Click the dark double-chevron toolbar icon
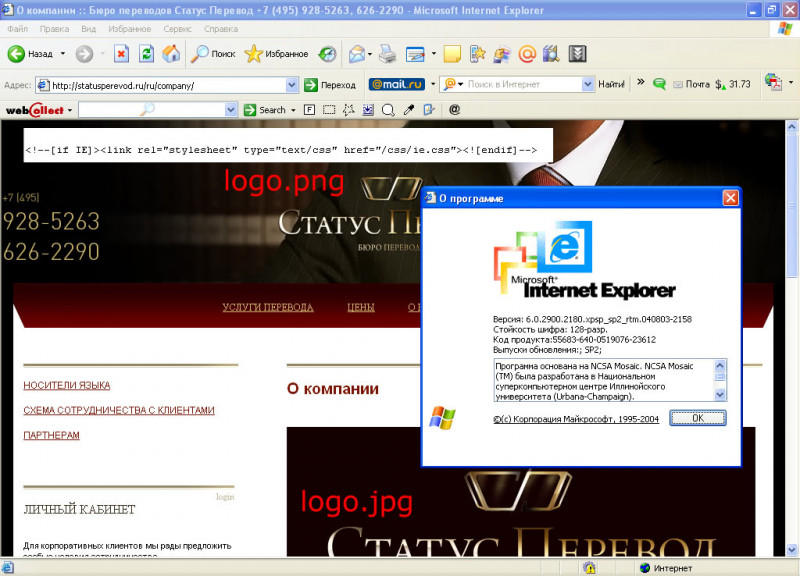The image size is (800, 576). coord(578,54)
